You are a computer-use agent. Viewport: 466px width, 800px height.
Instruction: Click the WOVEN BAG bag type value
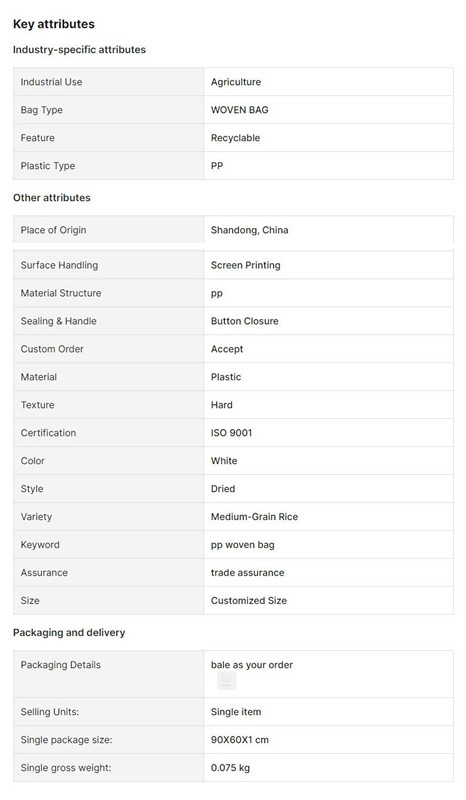(x=239, y=110)
